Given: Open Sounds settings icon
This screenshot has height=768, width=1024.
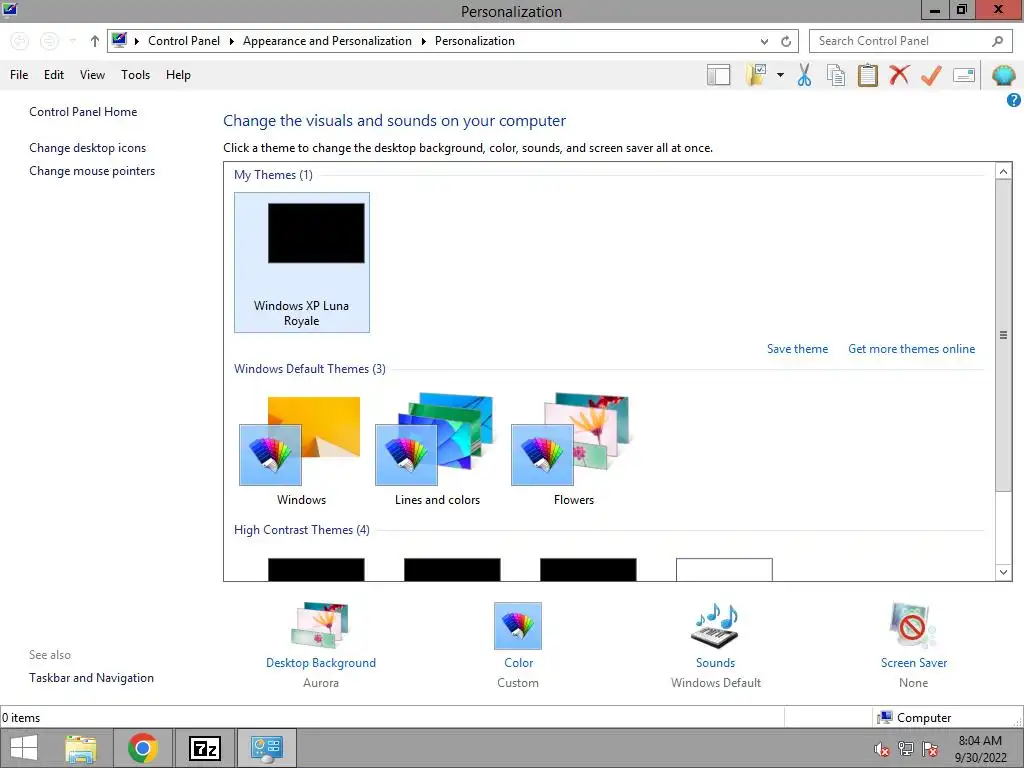Looking at the screenshot, I should click(715, 626).
